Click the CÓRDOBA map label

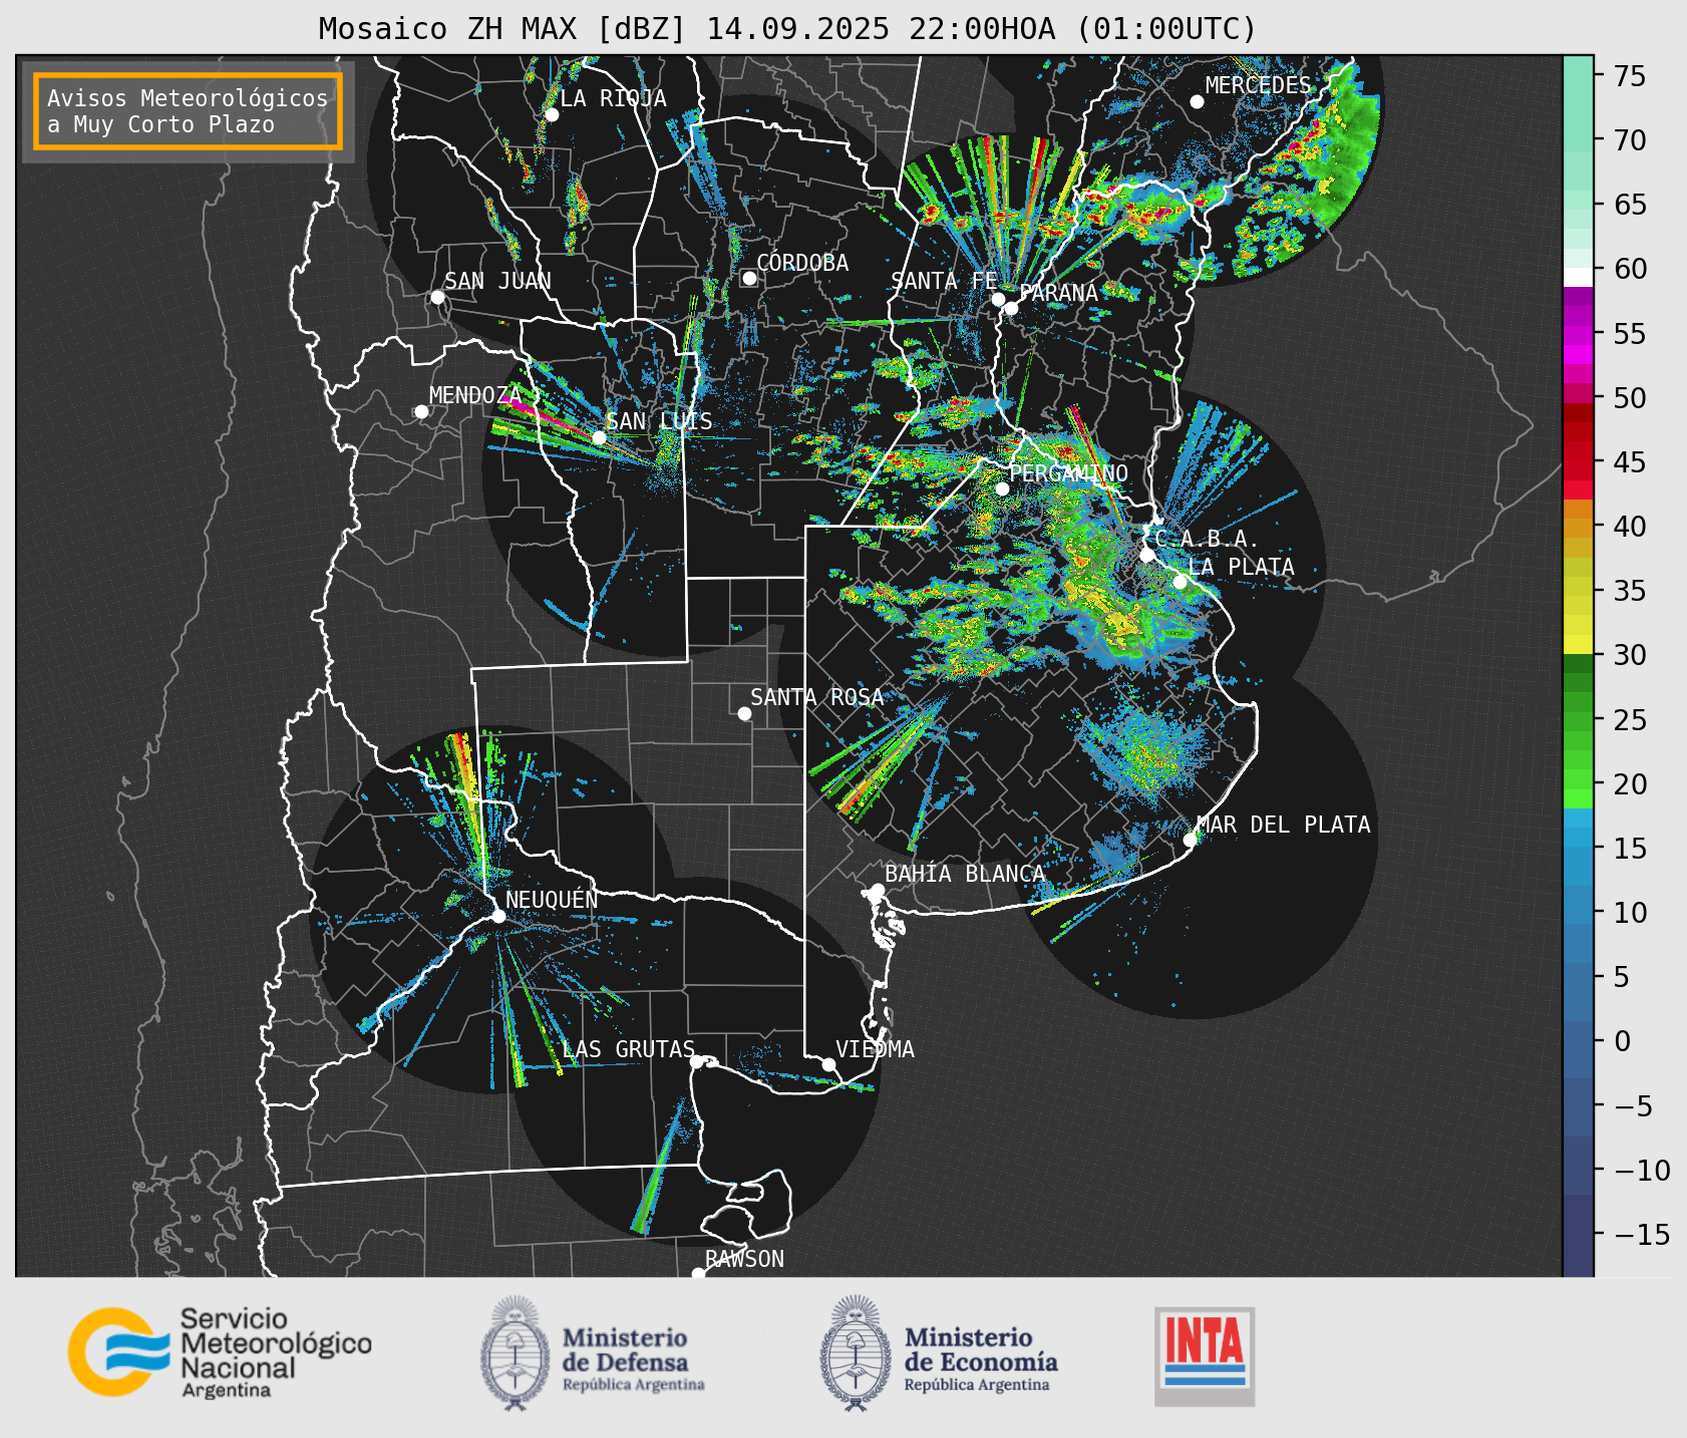coord(802,263)
